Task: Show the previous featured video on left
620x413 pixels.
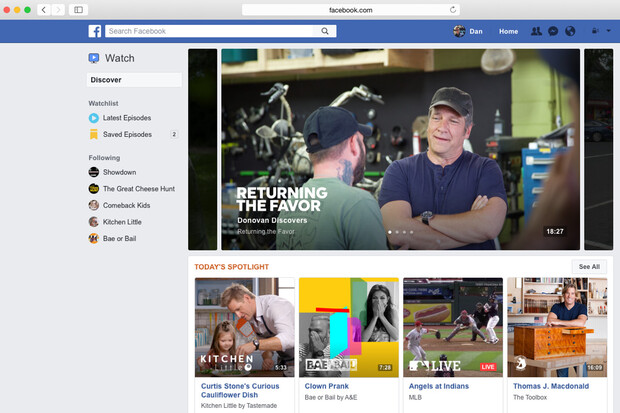Action: click(x=202, y=149)
